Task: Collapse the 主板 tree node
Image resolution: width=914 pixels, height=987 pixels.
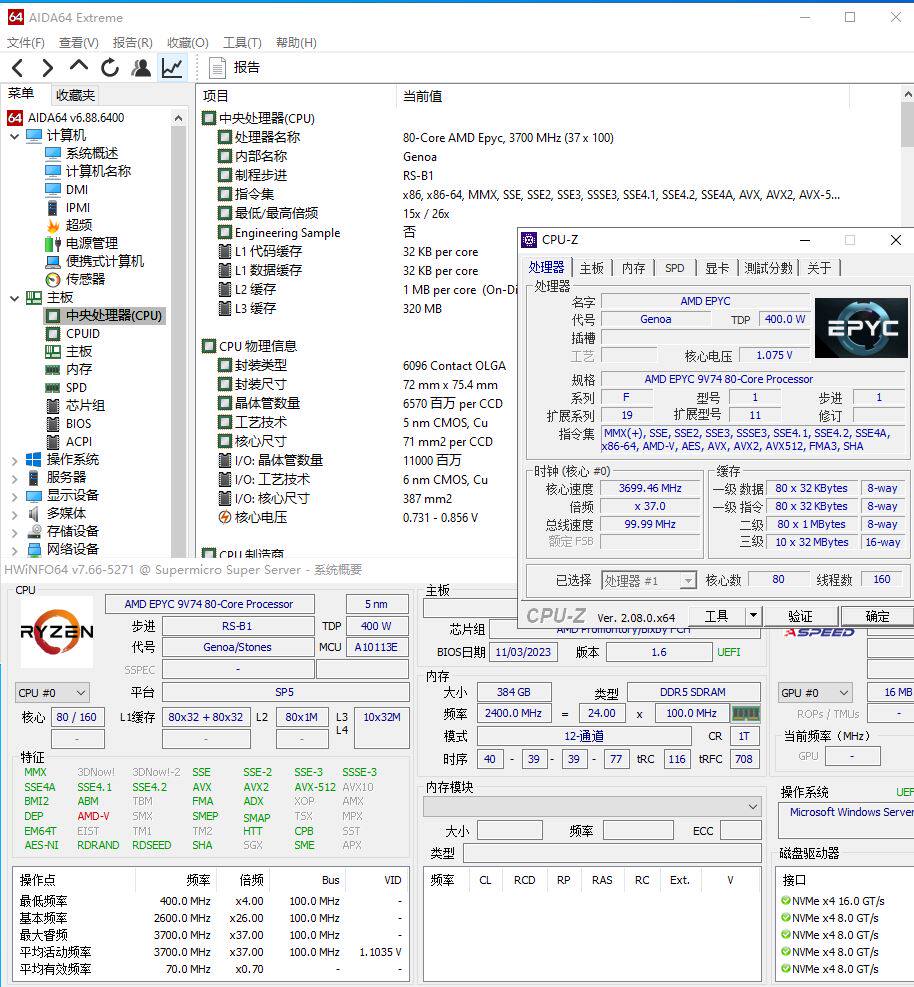Action: 14,298
